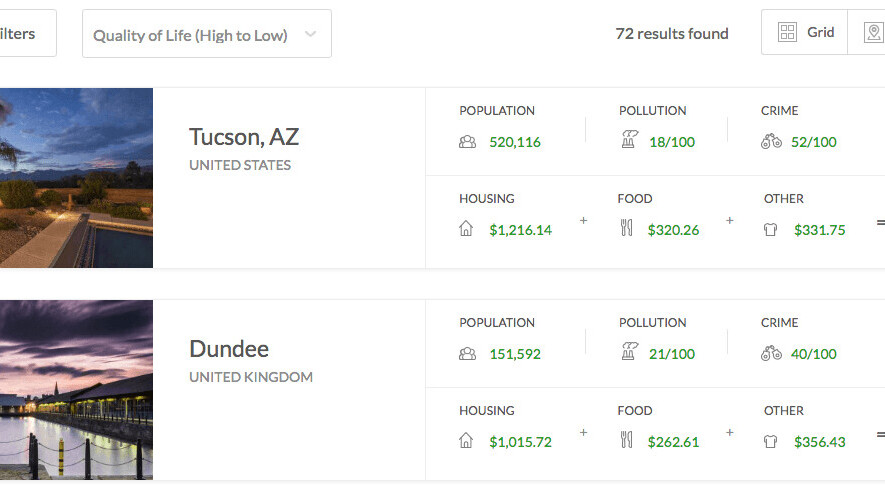Image resolution: width=885 pixels, height=498 pixels.
Task: Click Tucson housing house icon
Action: click(466, 229)
